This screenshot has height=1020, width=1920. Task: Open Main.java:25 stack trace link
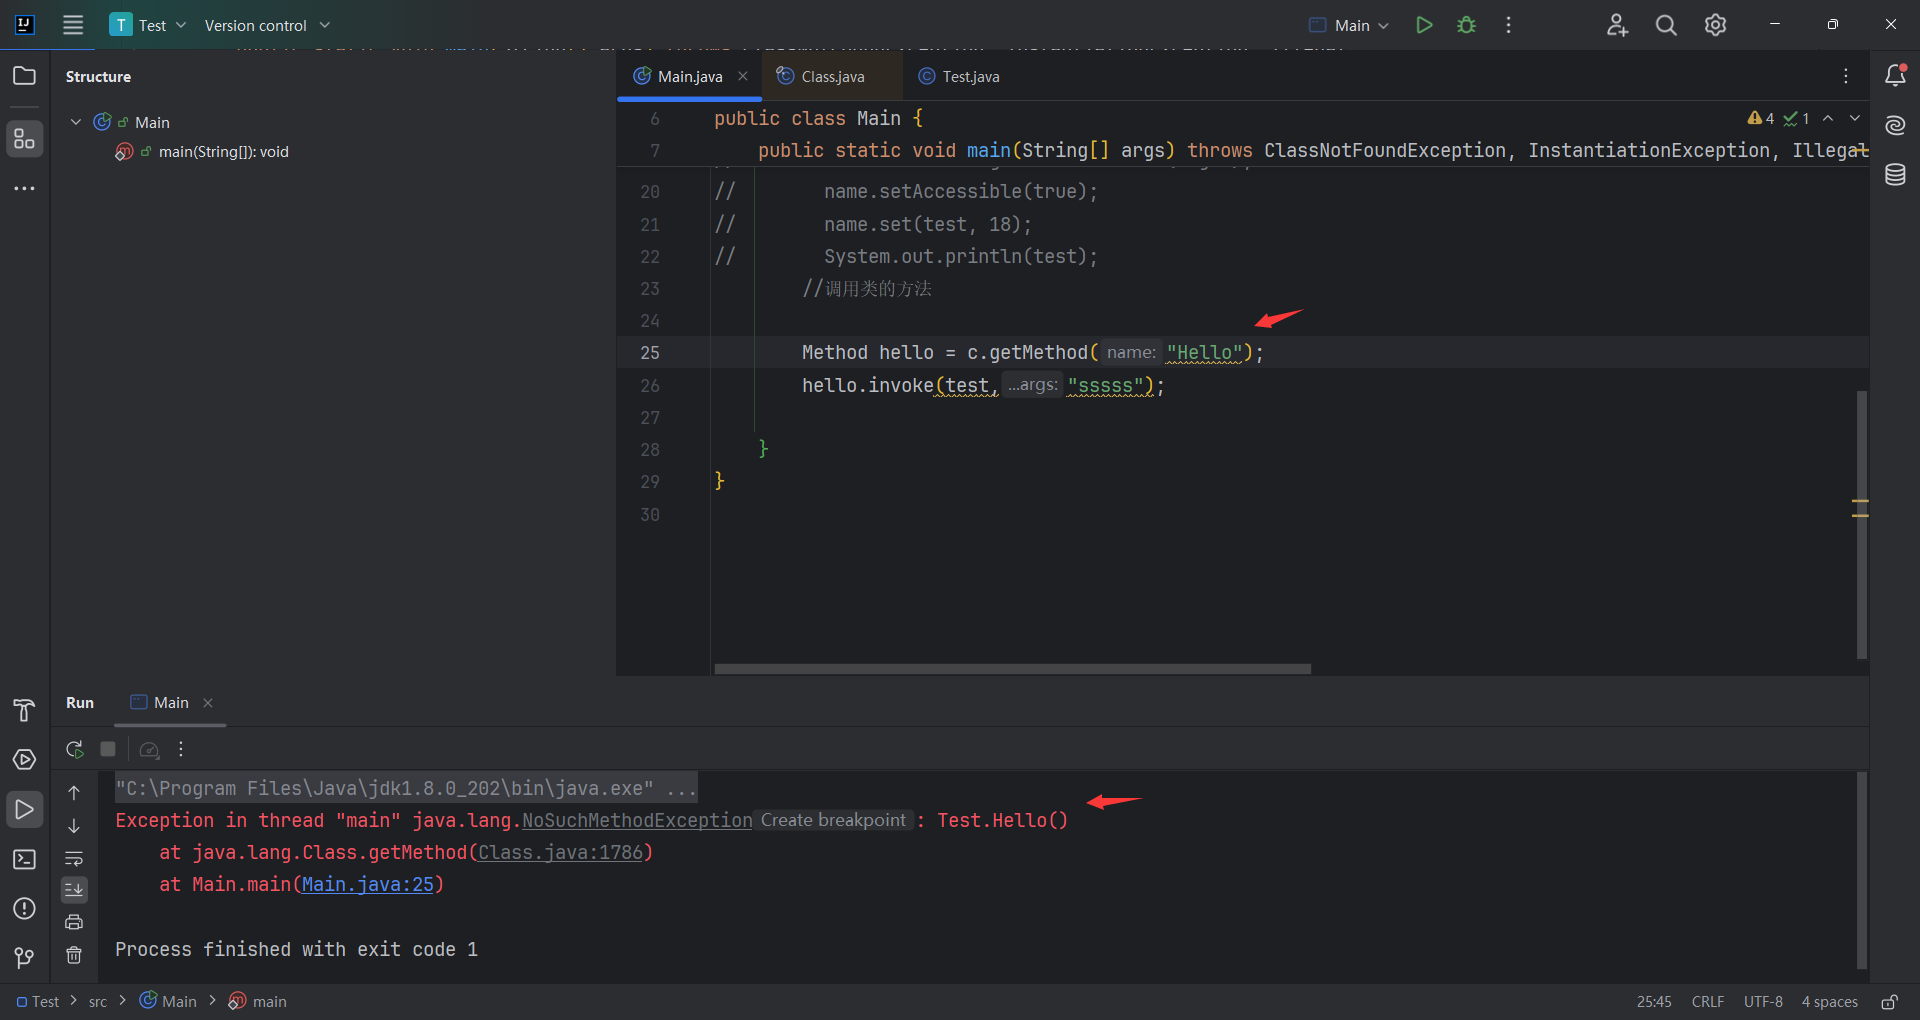click(x=368, y=885)
